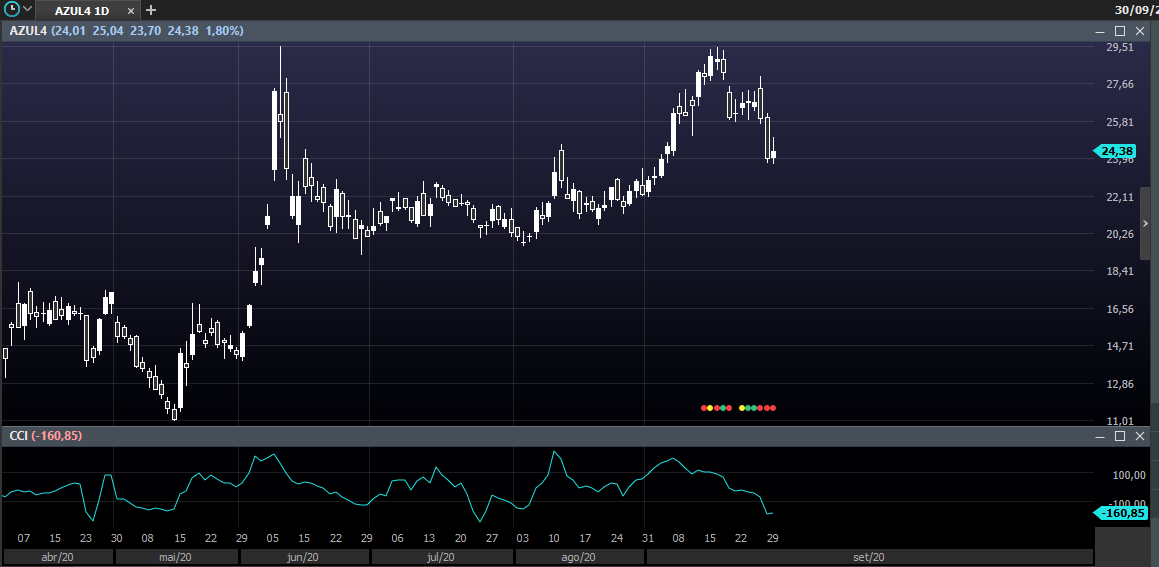Add a new chart tab with plus
Screen dimensions: 1159x567
click(151, 10)
